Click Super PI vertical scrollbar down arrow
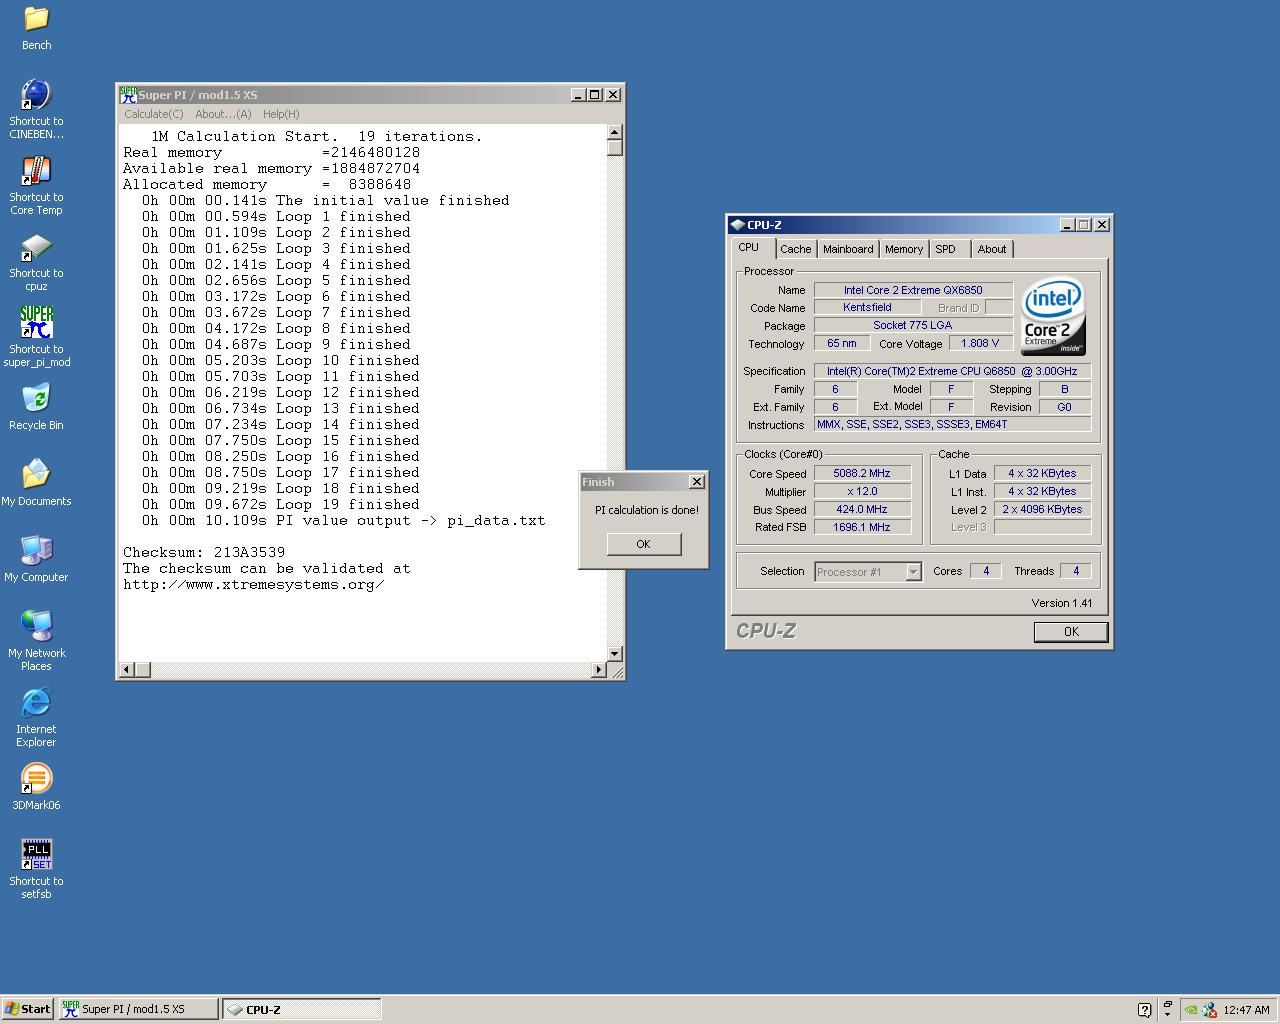The width and height of the screenshot is (1280, 1024). (615, 653)
